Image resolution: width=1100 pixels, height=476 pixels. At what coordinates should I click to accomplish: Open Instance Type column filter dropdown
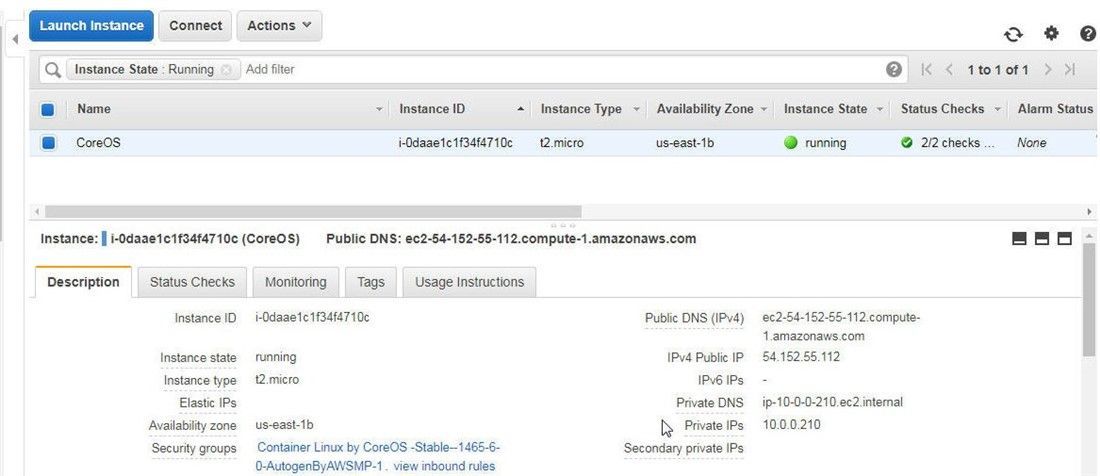(x=636, y=109)
